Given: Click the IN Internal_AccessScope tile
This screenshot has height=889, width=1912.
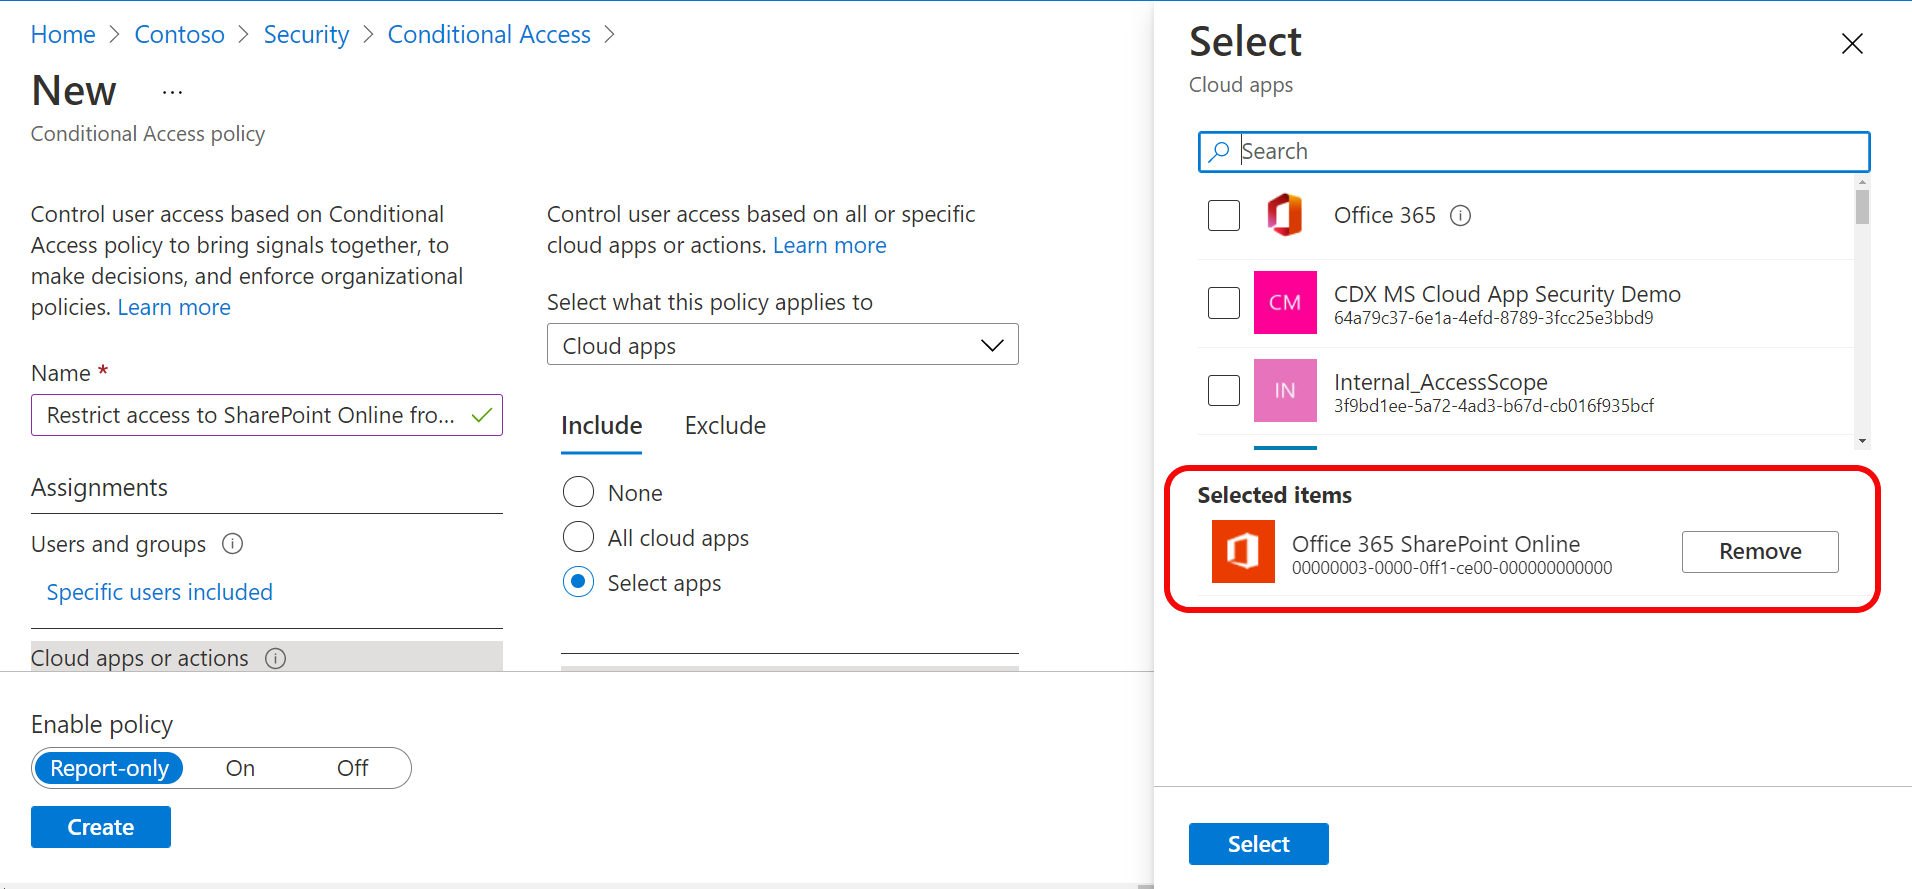Looking at the screenshot, I should pyautogui.click(x=1285, y=390).
